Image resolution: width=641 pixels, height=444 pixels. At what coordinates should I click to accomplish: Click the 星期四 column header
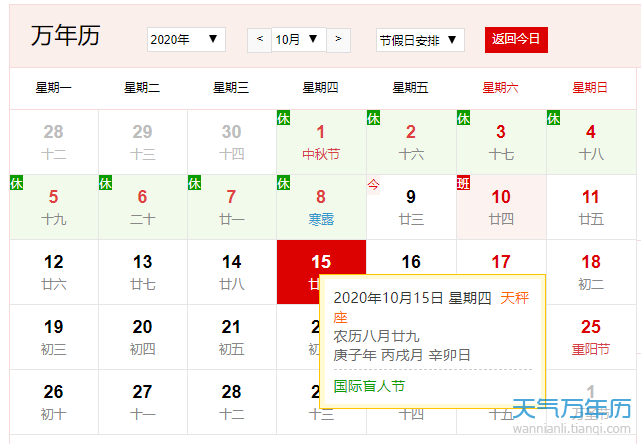pyautogui.click(x=320, y=87)
